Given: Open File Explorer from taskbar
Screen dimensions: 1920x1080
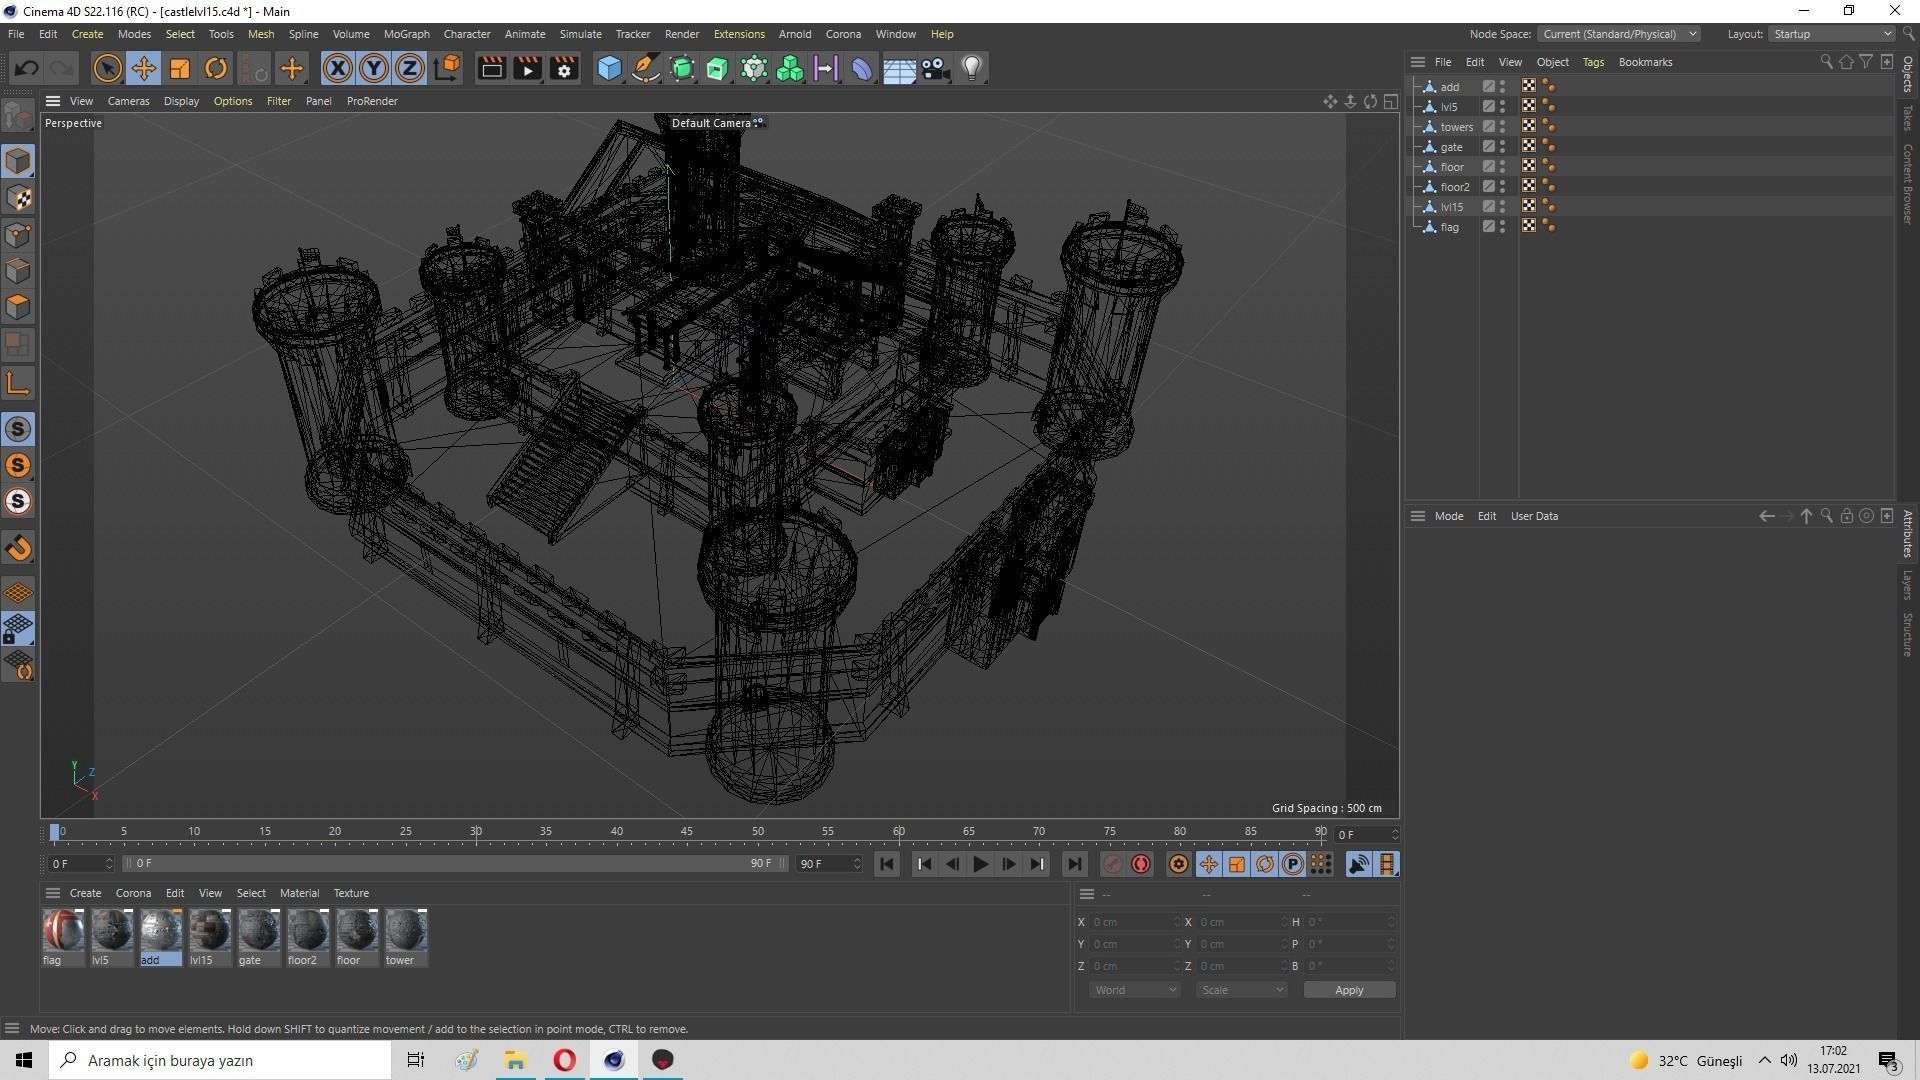Looking at the screenshot, I should pos(515,1060).
